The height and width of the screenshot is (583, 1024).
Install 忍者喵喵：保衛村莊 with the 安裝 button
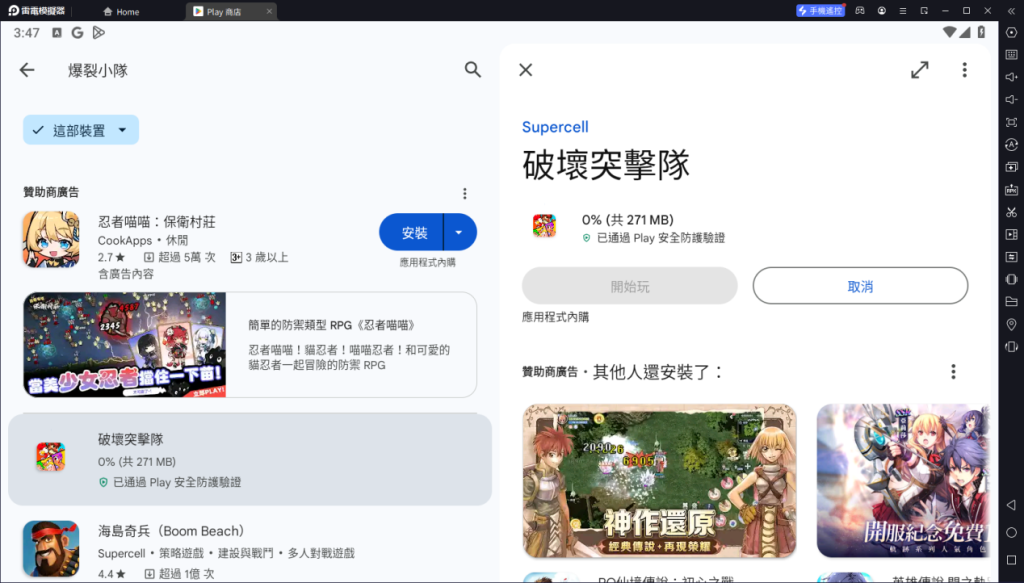(411, 232)
